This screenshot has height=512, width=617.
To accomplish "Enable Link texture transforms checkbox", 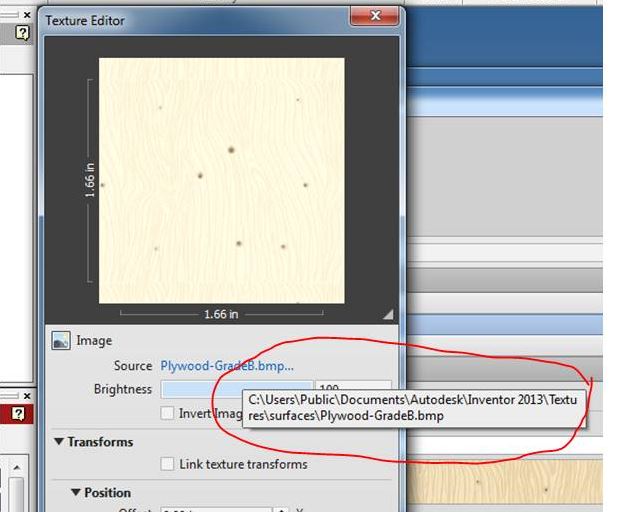I will (167, 464).
